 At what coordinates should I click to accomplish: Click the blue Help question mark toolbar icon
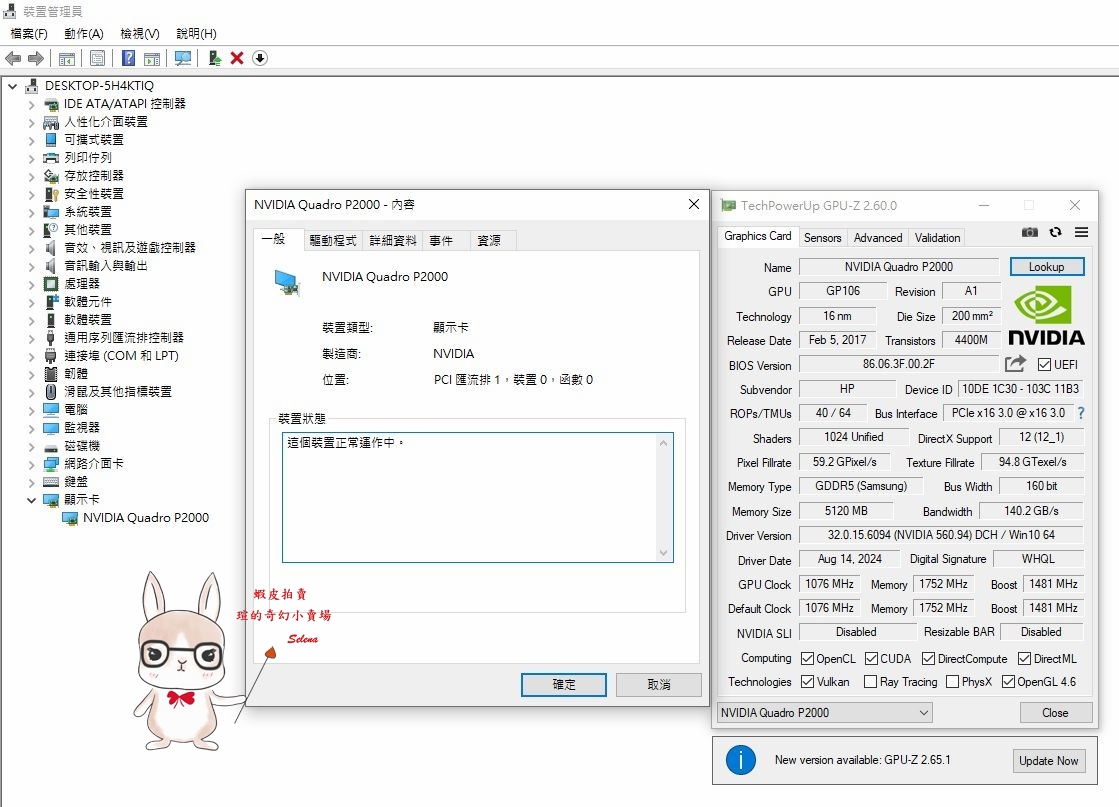pos(128,59)
